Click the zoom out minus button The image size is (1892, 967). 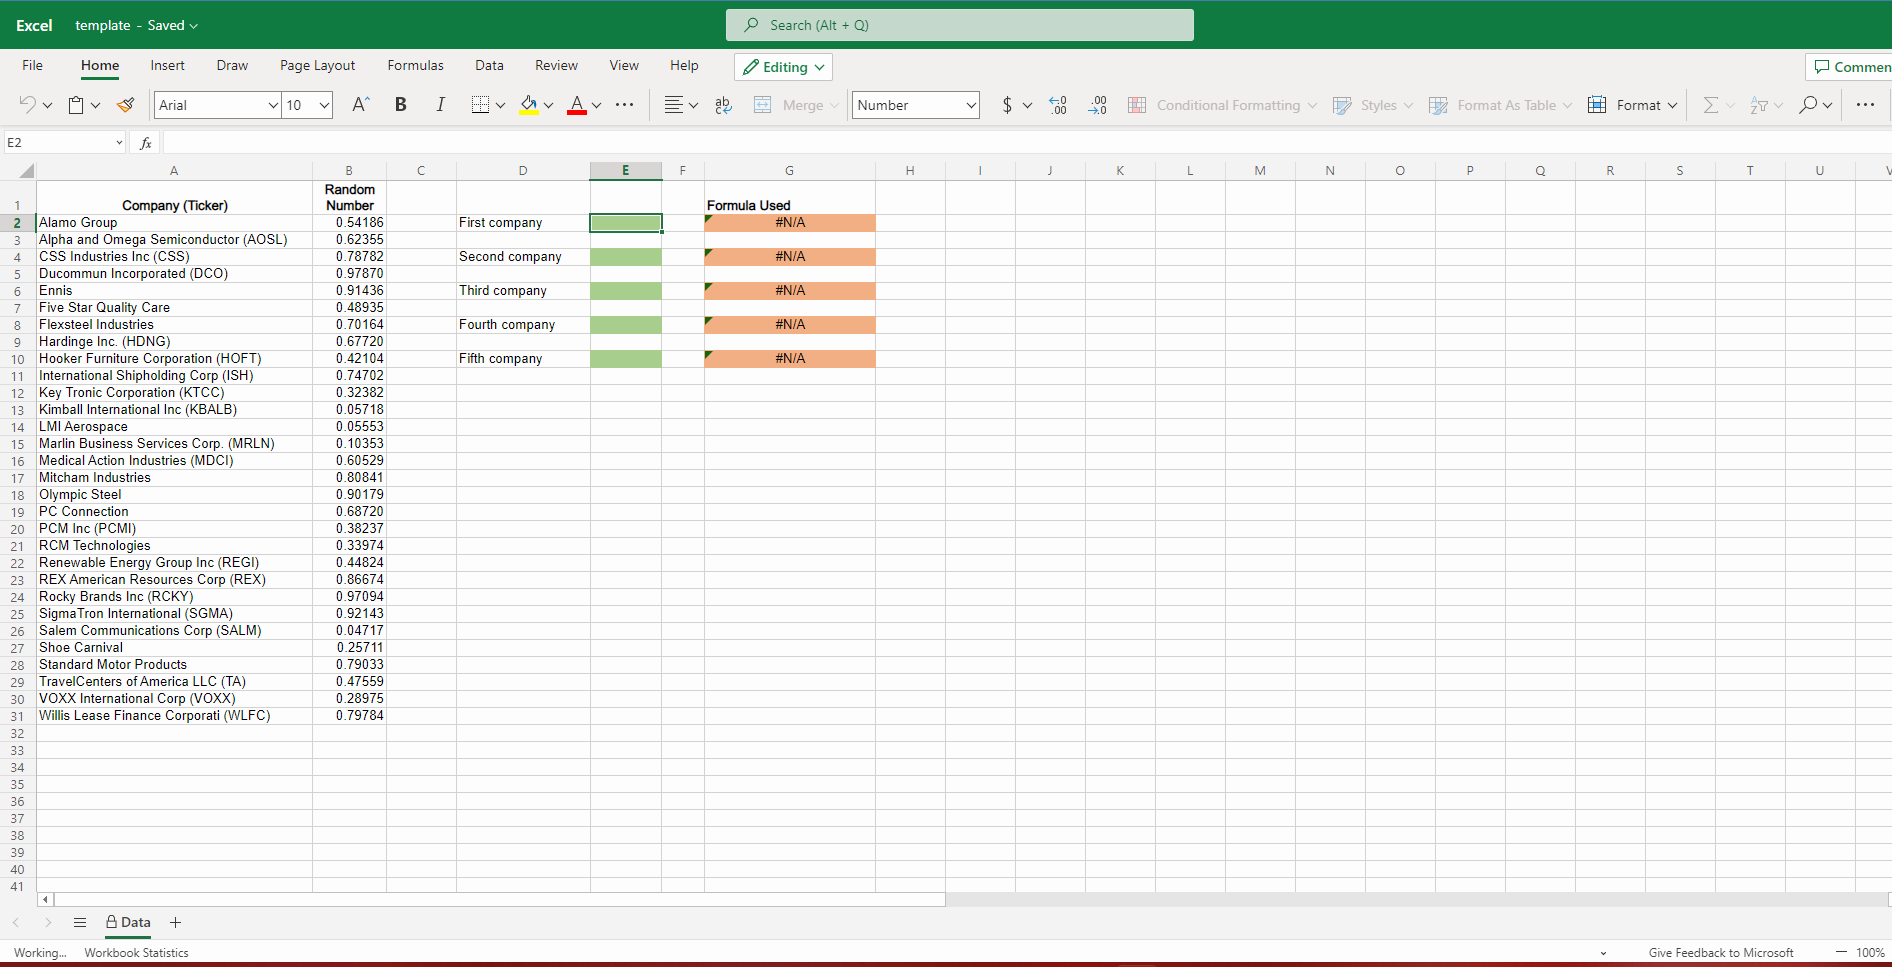[x=1841, y=952]
